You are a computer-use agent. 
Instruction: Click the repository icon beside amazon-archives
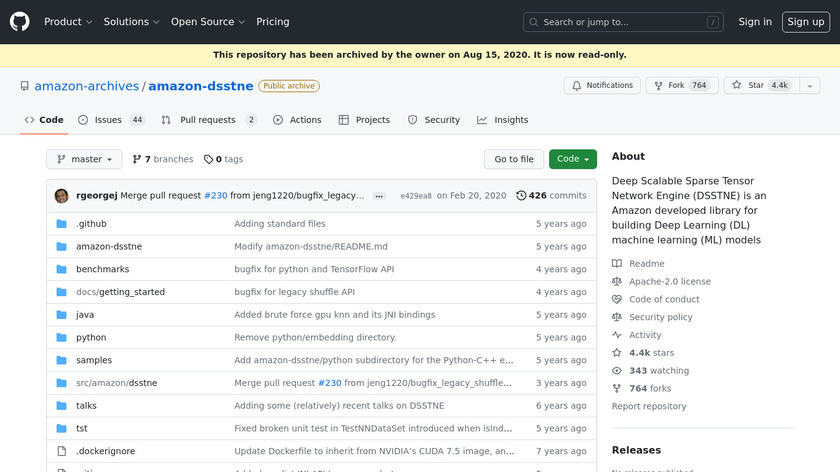tap(25, 86)
